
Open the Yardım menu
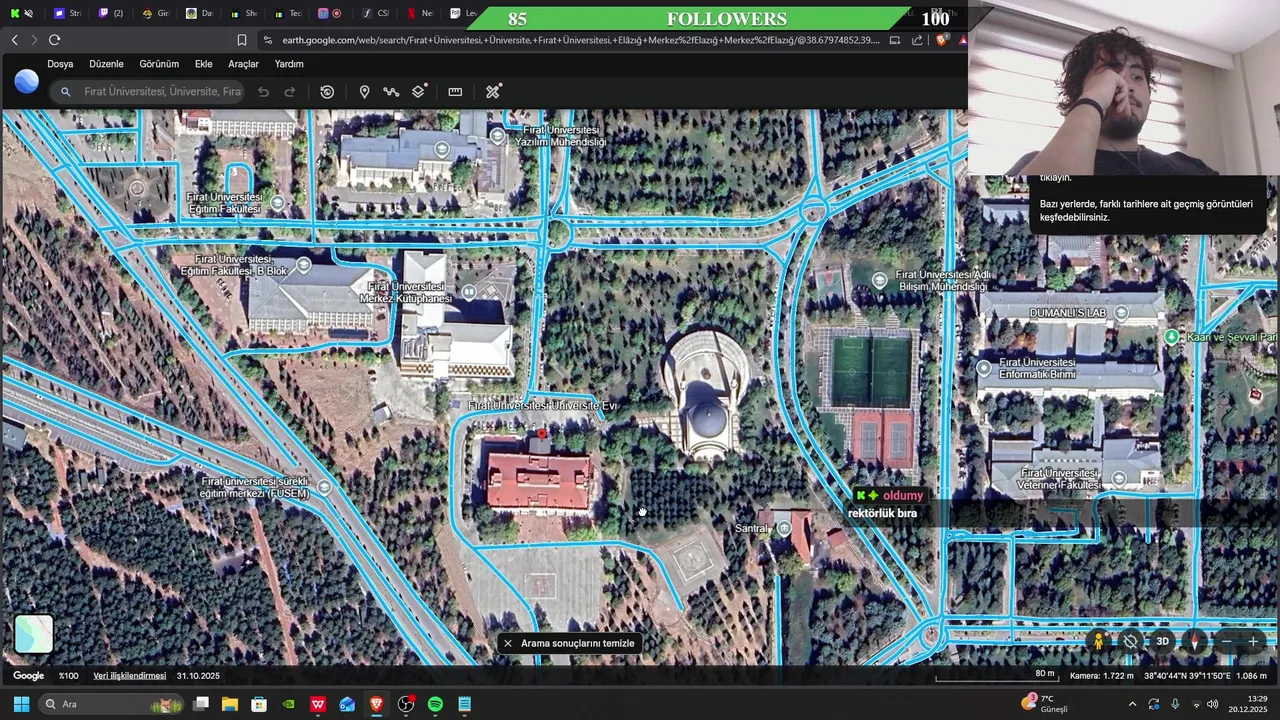pos(289,64)
